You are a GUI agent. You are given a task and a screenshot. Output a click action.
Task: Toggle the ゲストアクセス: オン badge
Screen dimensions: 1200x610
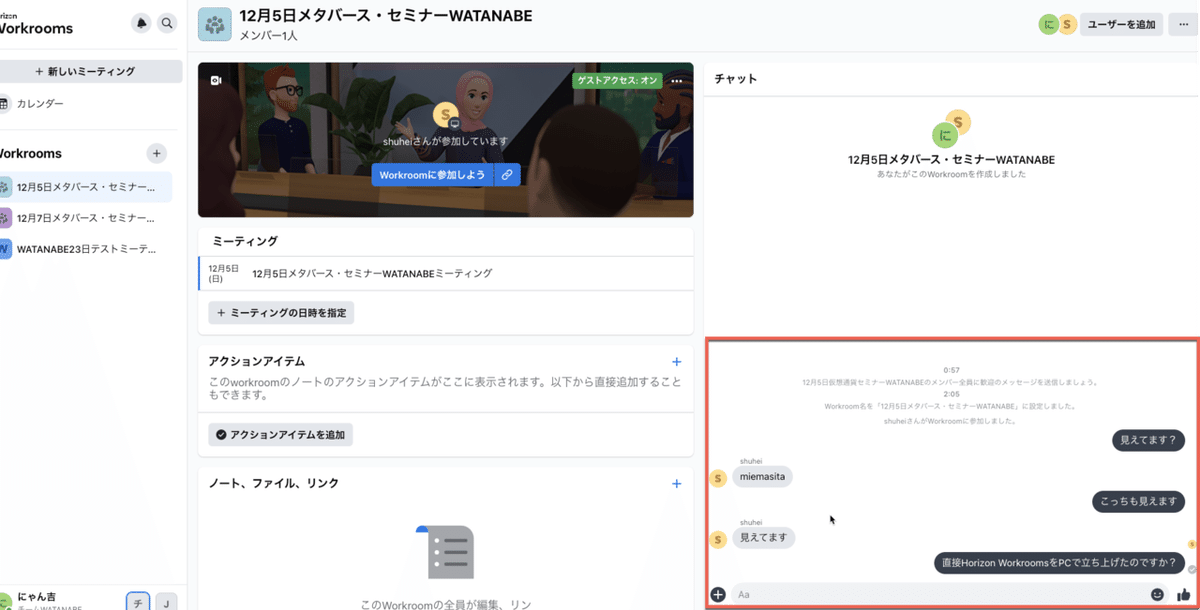pyautogui.click(x=617, y=81)
